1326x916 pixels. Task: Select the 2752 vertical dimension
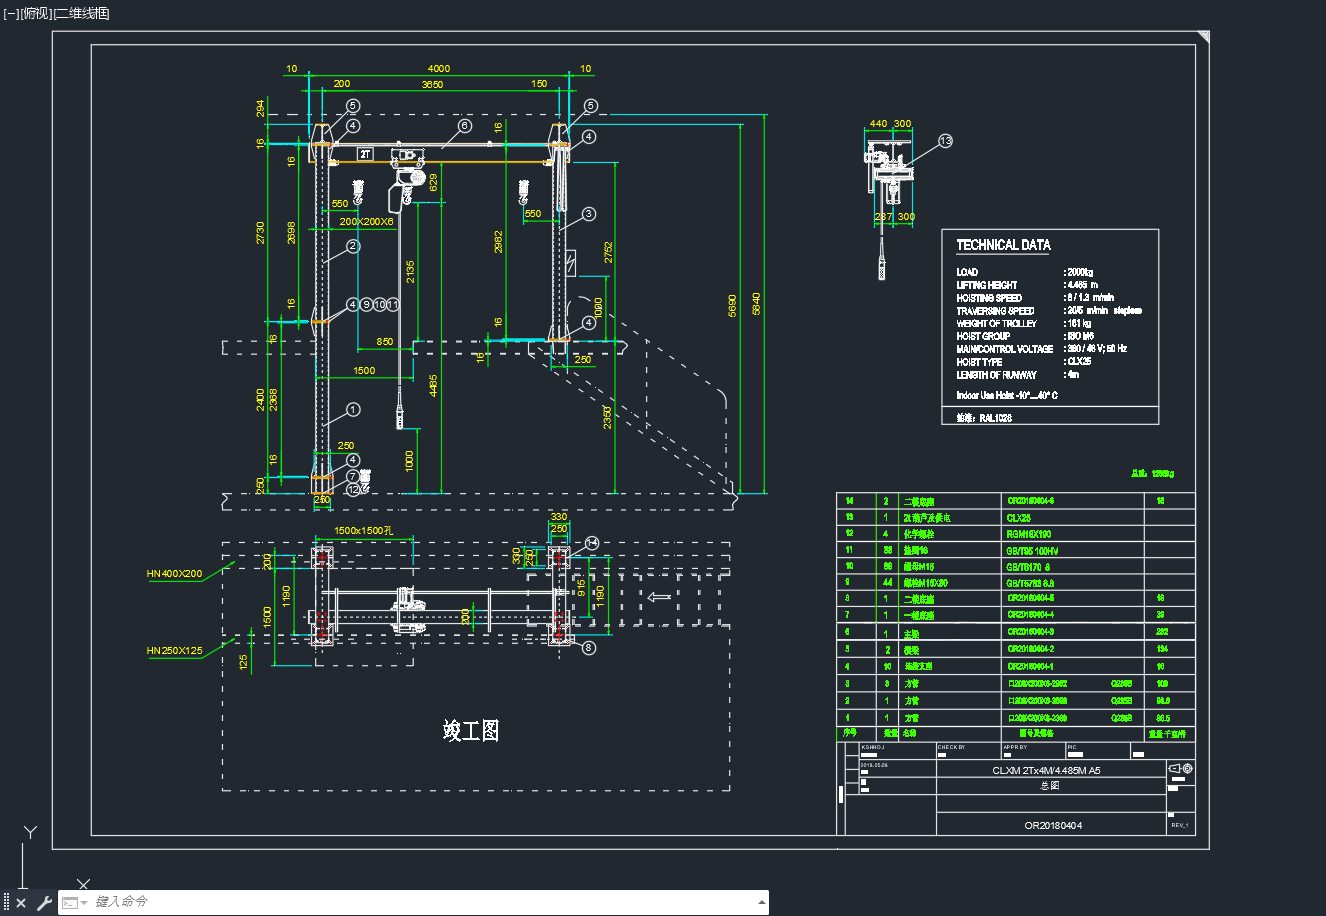(x=608, y=252)
